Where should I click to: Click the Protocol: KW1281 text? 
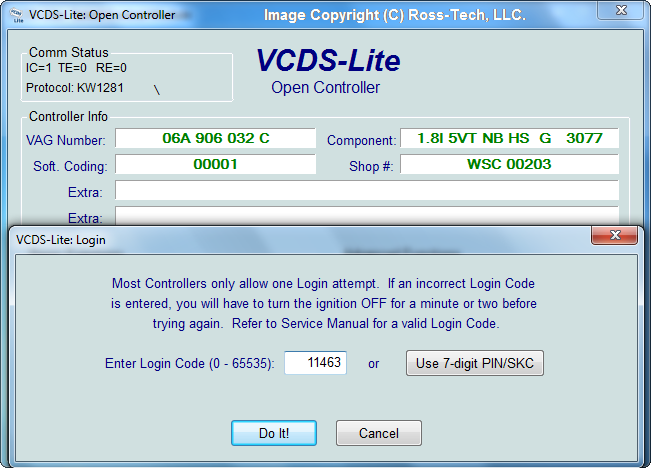click(75, 88)
